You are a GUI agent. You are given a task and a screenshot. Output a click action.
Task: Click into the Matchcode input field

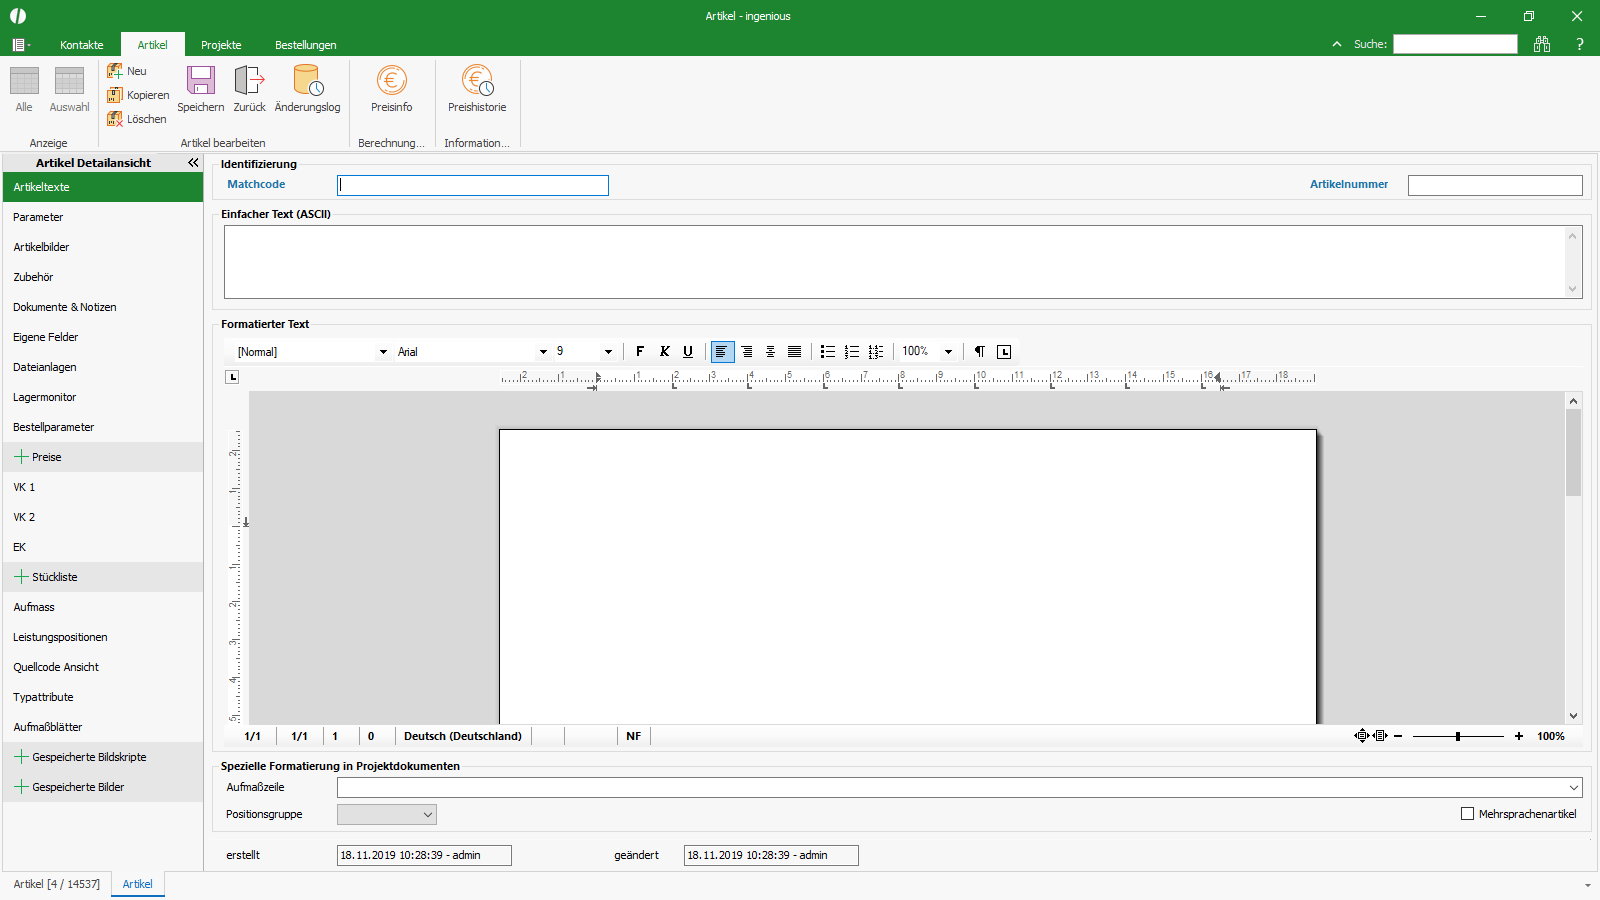click(473, 185)
